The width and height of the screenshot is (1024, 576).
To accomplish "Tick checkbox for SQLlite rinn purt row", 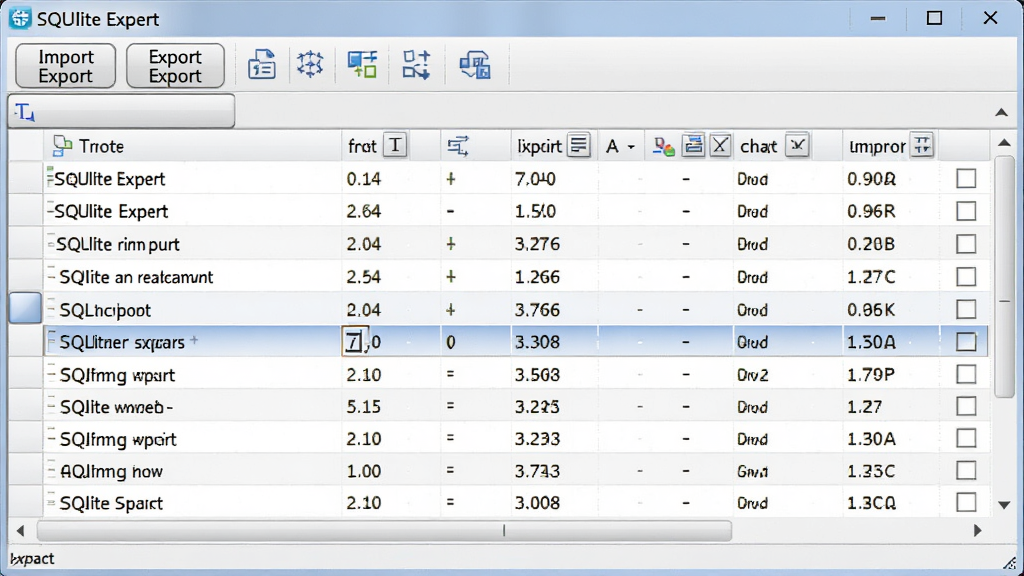I will tap(966, 244).
